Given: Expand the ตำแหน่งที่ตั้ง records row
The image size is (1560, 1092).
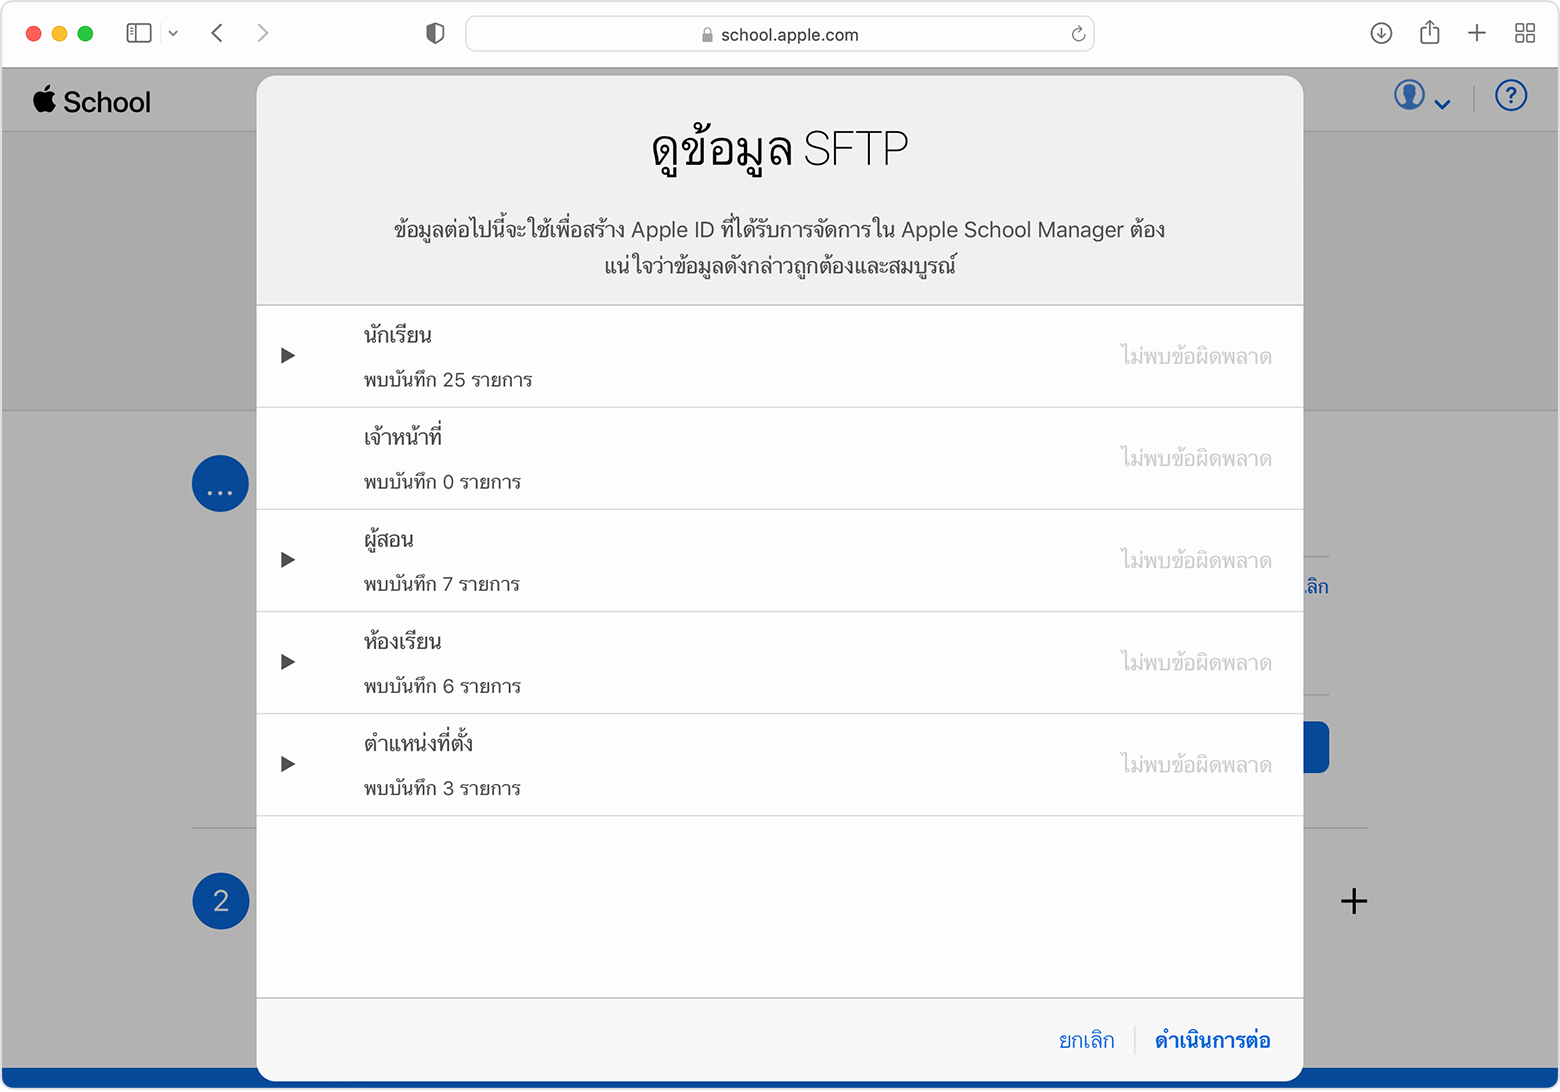Looking at the screenshot, I should [288, 764].
